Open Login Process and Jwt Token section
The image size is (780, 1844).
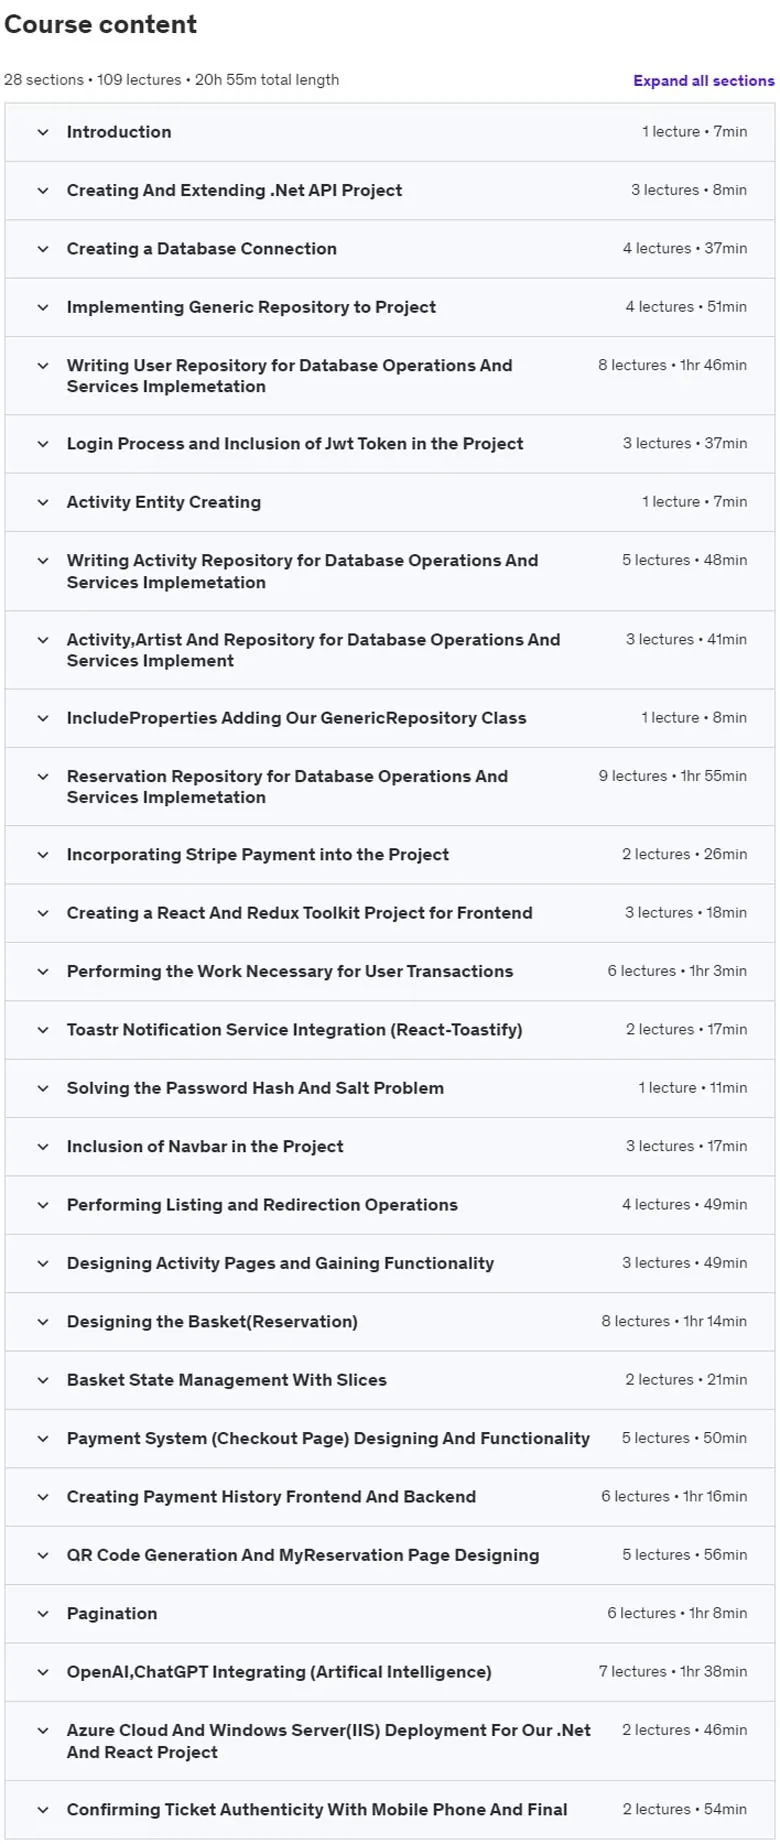coord(390,444)
